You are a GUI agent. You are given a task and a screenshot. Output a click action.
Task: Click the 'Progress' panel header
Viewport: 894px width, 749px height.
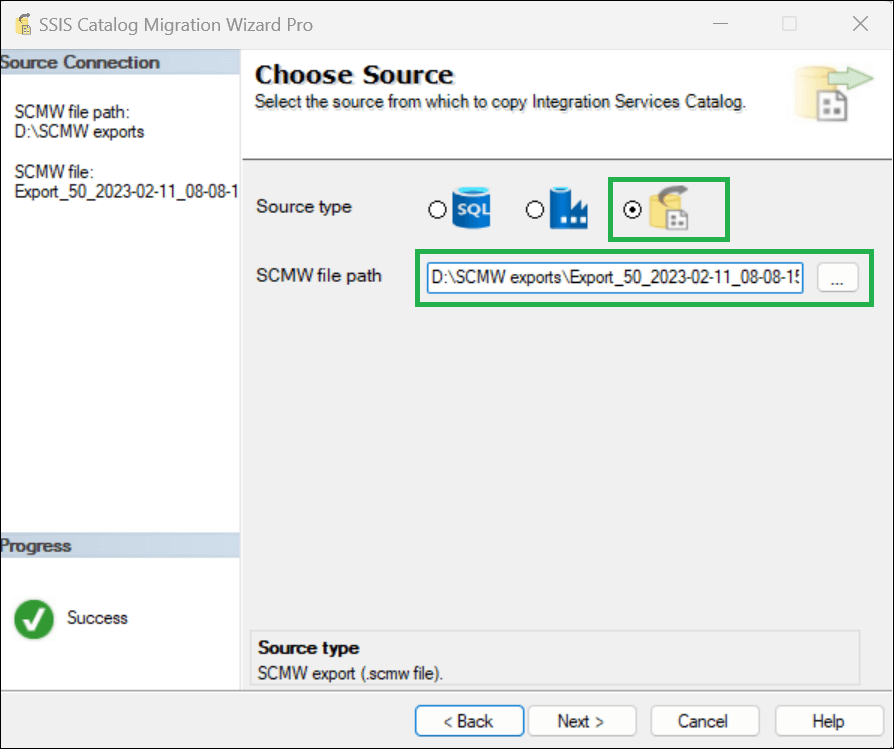click(x=120, y=546)
